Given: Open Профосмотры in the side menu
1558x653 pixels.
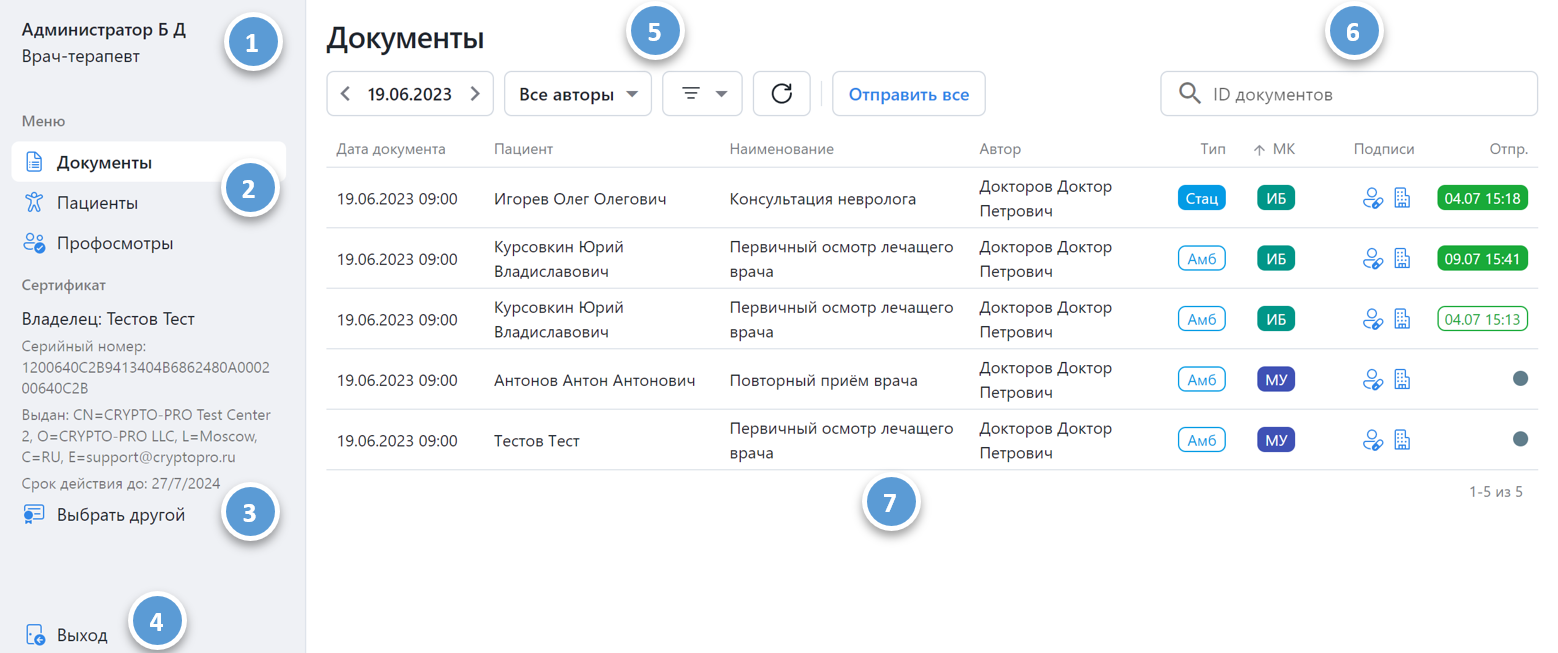Looking at the screenshot, I should (x=114, y=243).
